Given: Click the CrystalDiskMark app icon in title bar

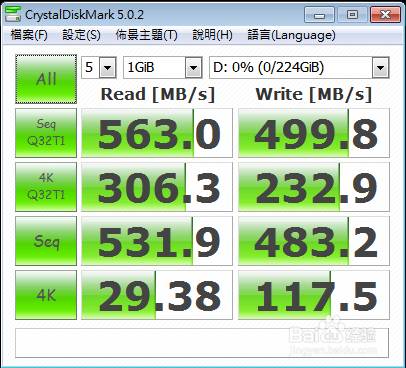Looking at the screenshot, I should [13, 15].
